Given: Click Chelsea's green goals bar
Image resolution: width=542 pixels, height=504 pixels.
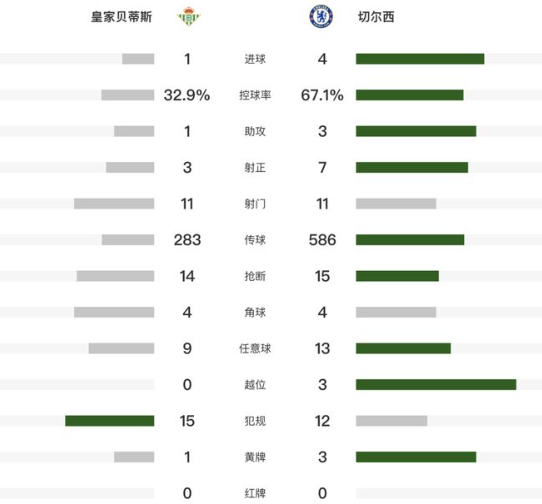Looking at the screenshot, I should click(420, 59).
